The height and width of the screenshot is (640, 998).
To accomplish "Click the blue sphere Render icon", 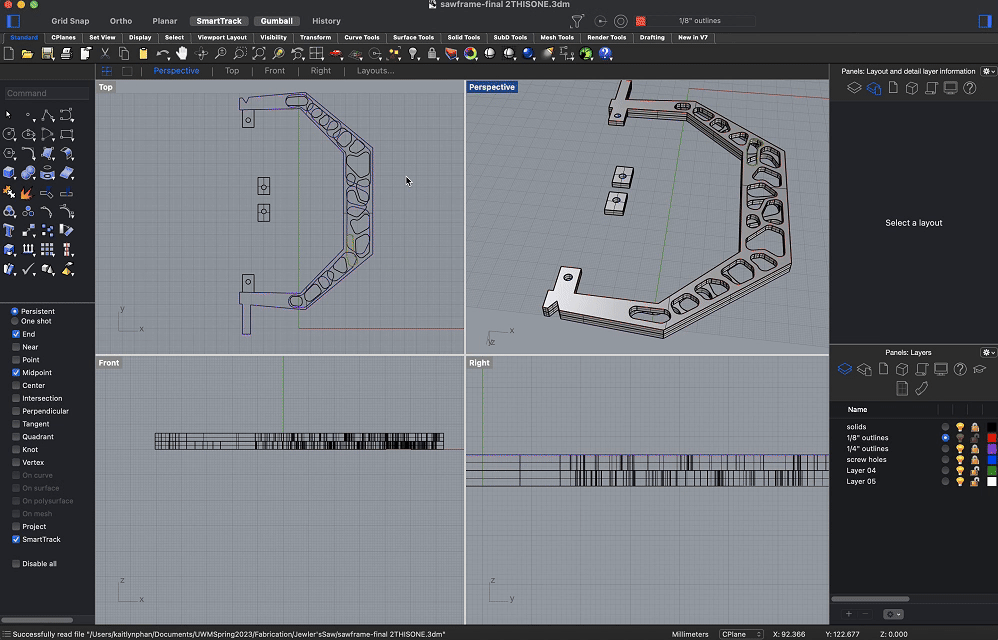I will pyautogui.click(x=528, y=54).
